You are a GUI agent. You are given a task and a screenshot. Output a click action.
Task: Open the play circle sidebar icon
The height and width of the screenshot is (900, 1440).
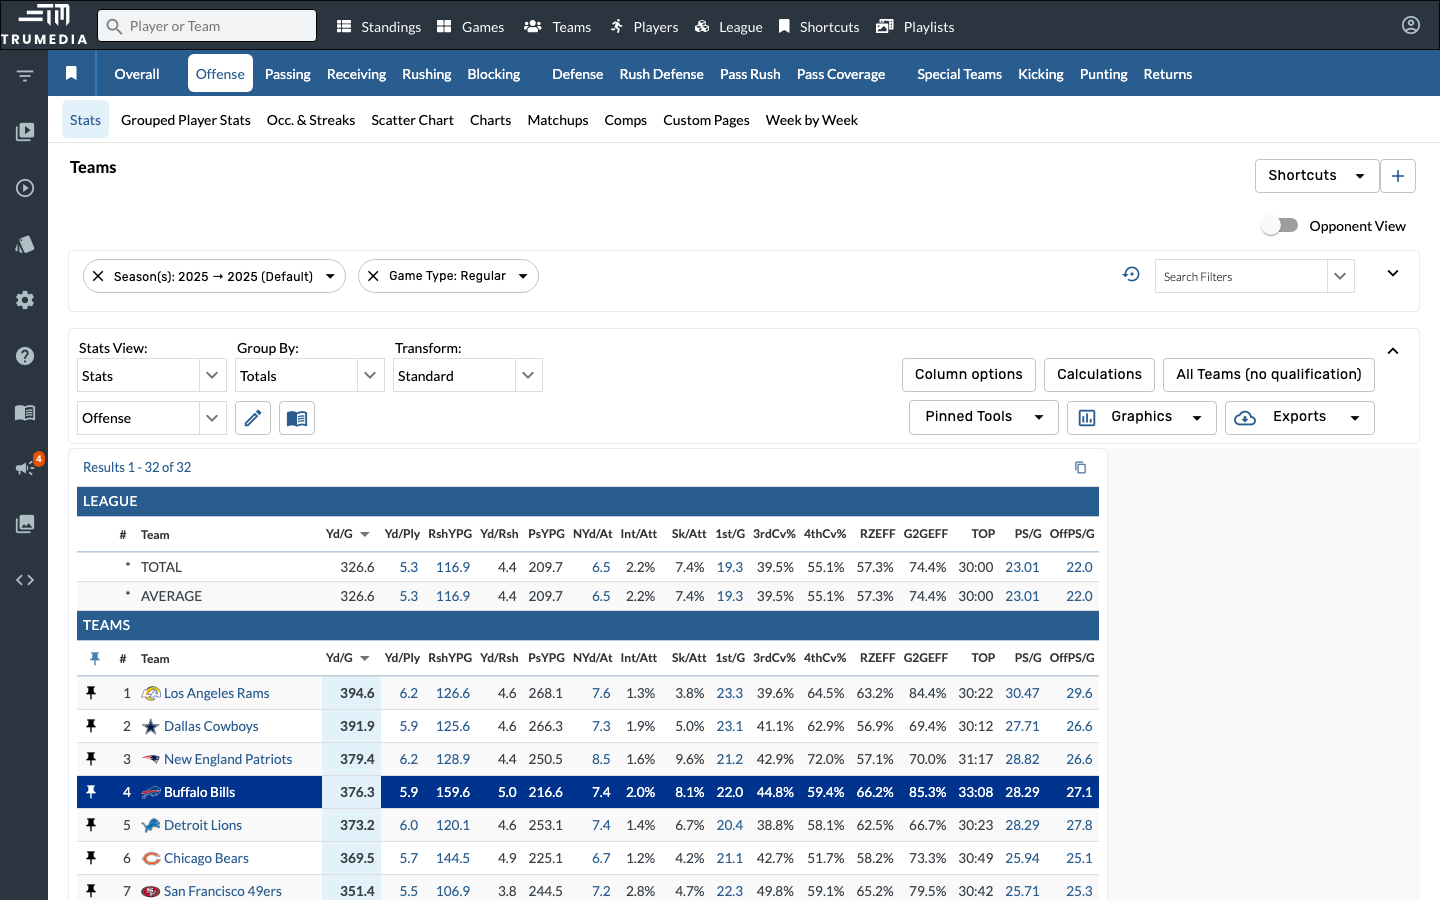pyautogui.click(x=25, y=188)
